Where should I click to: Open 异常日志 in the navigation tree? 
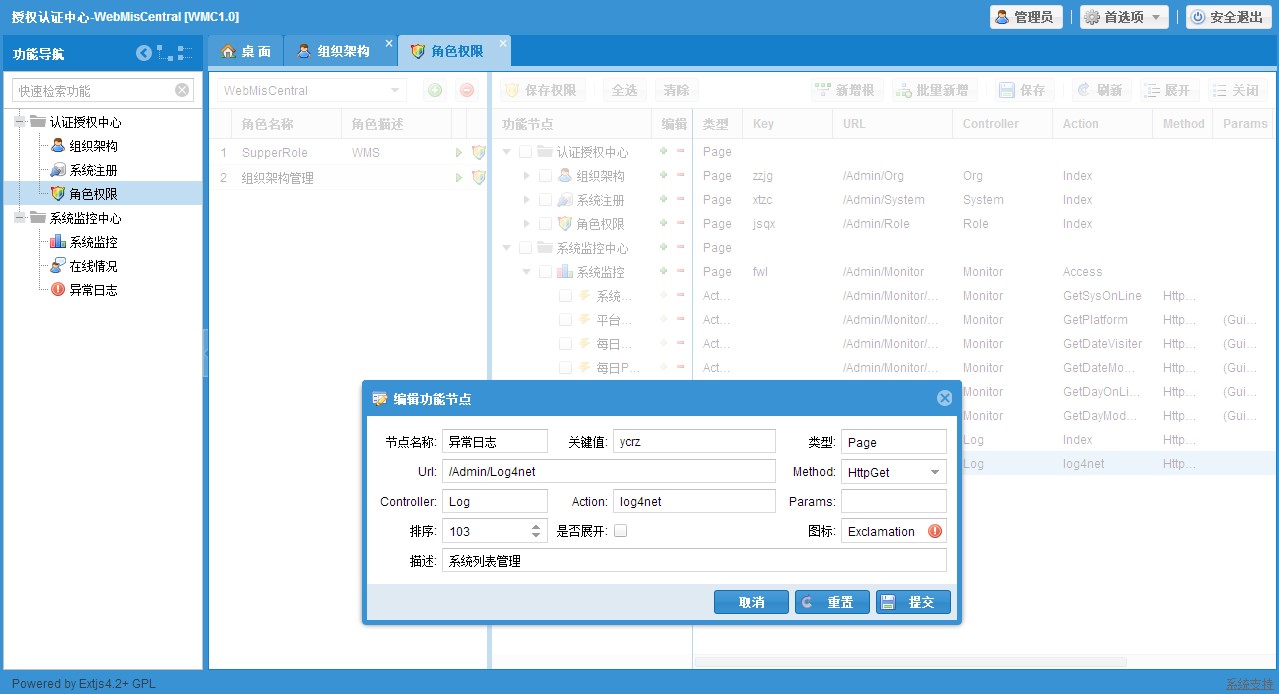point(93,290)
